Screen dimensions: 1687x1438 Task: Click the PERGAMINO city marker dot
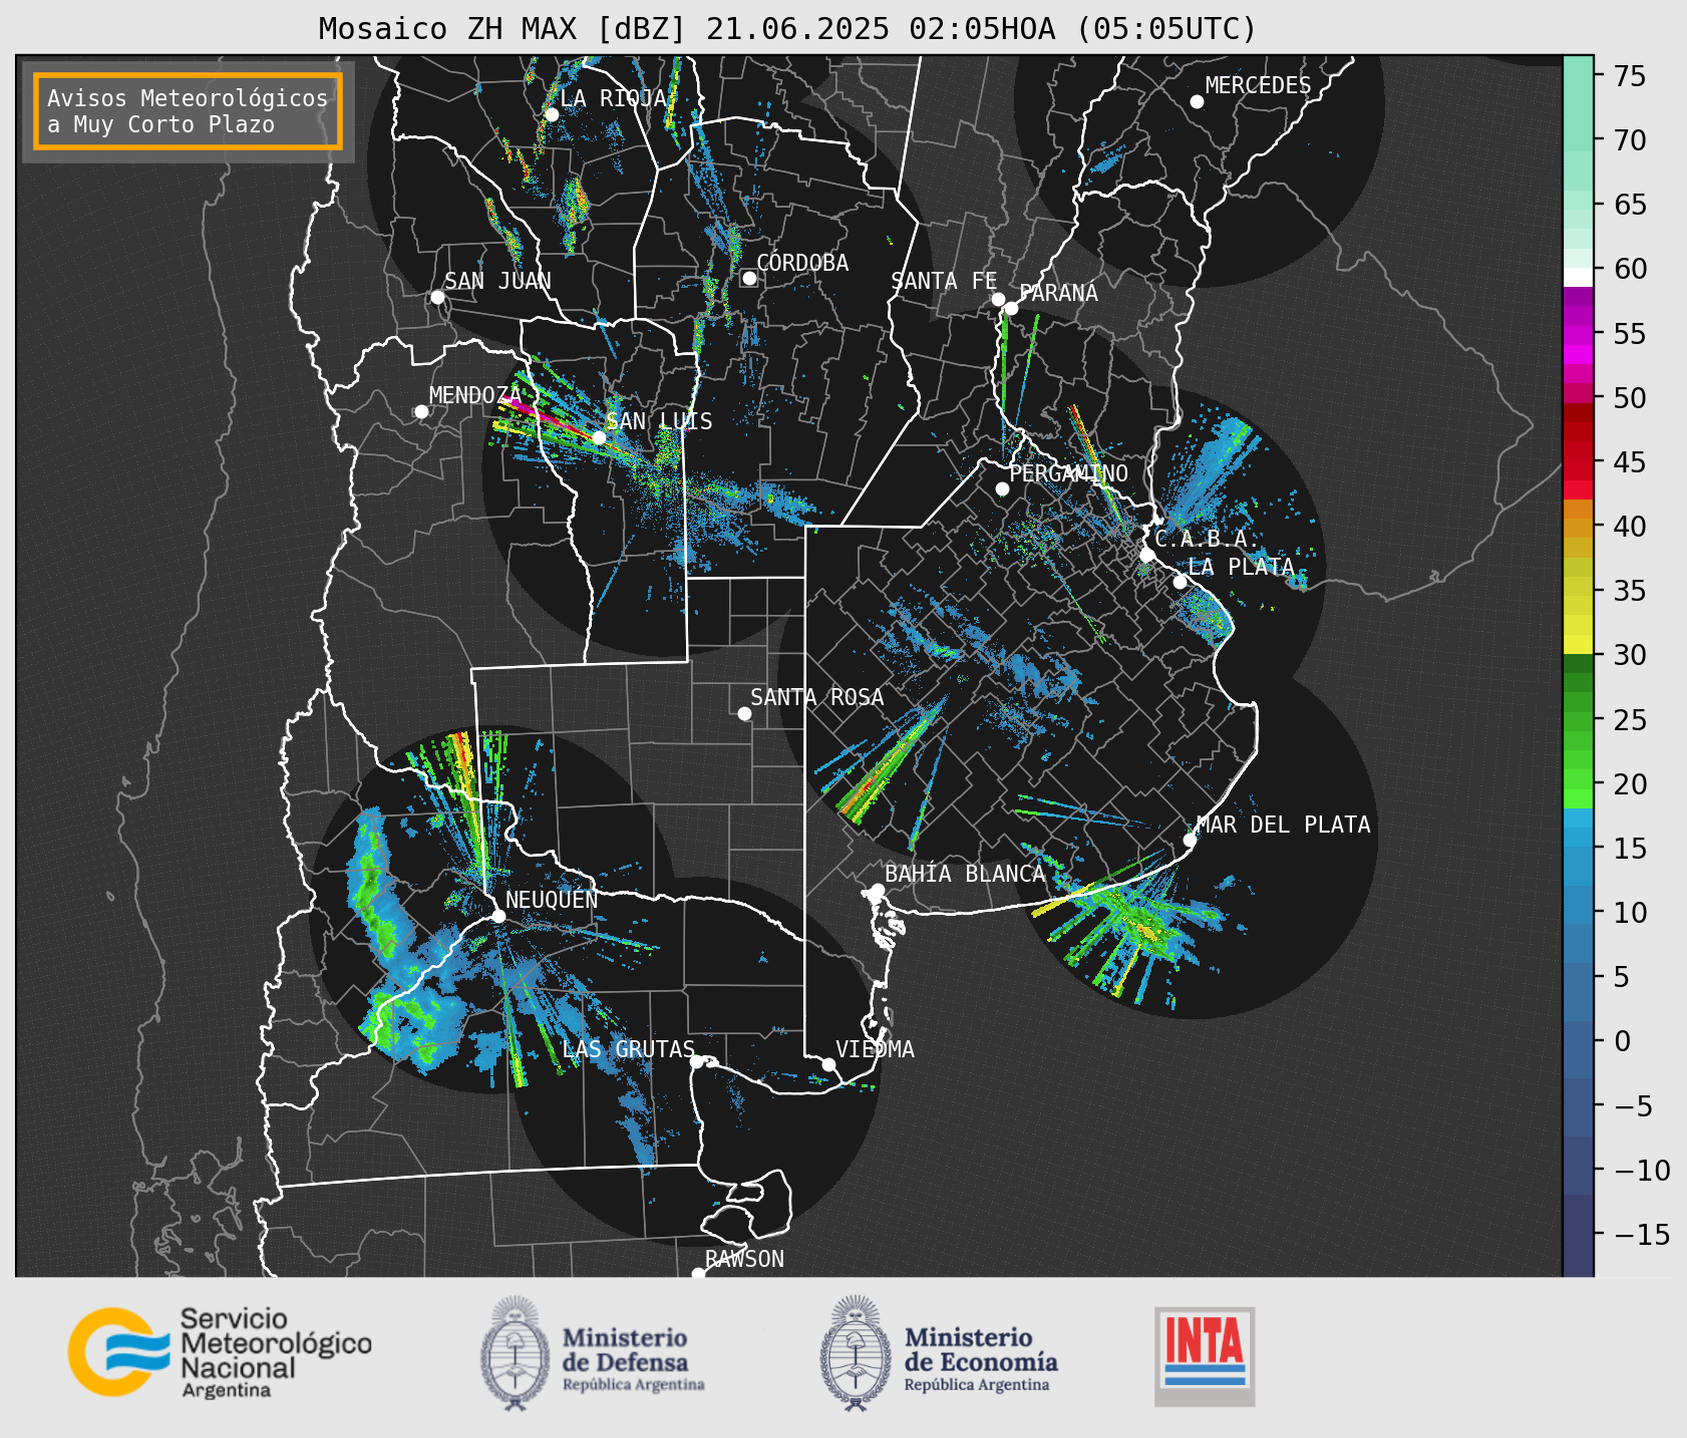pos(1002,489)
